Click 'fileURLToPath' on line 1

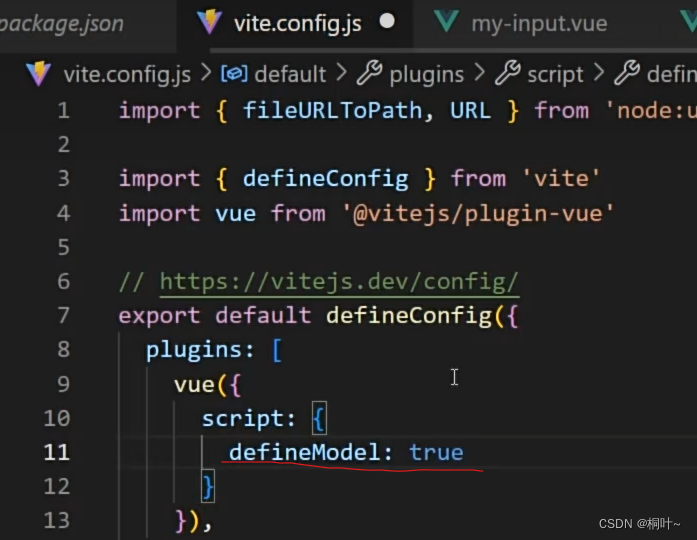[332, 110]
